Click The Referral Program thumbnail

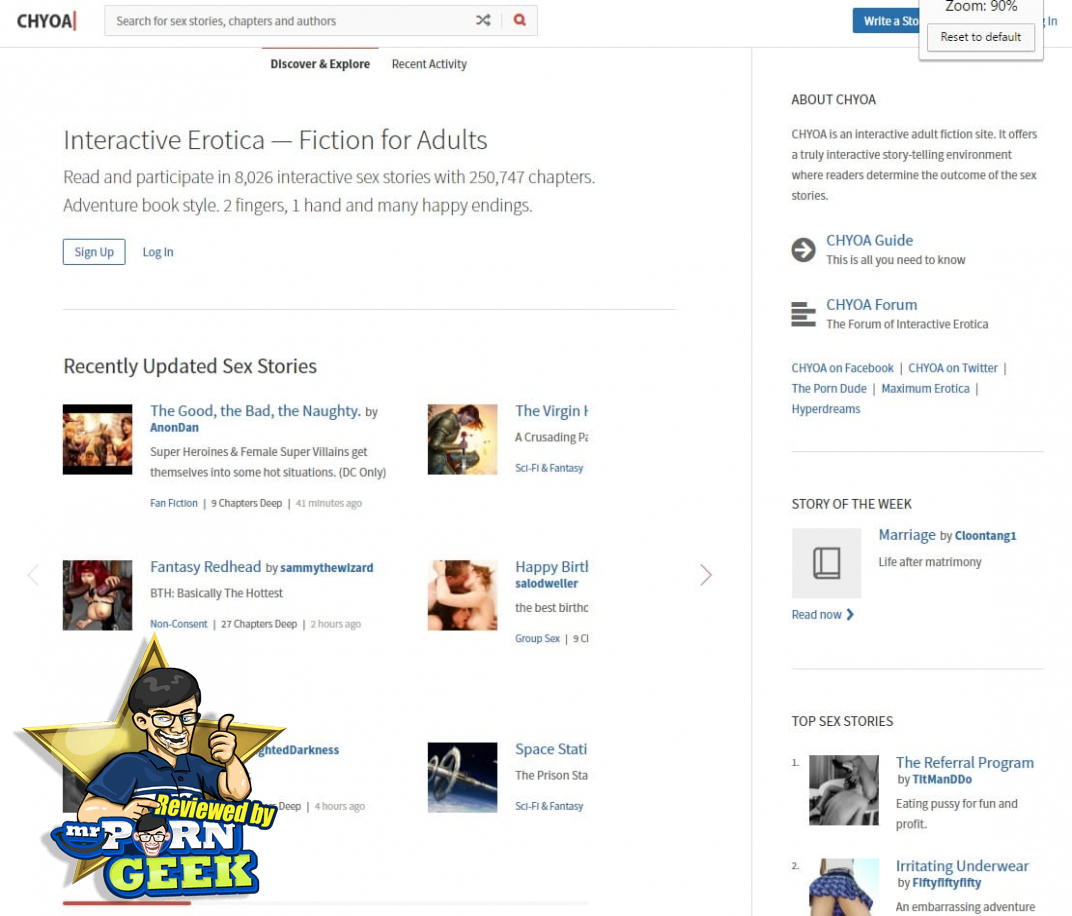[x=844, y=790]
